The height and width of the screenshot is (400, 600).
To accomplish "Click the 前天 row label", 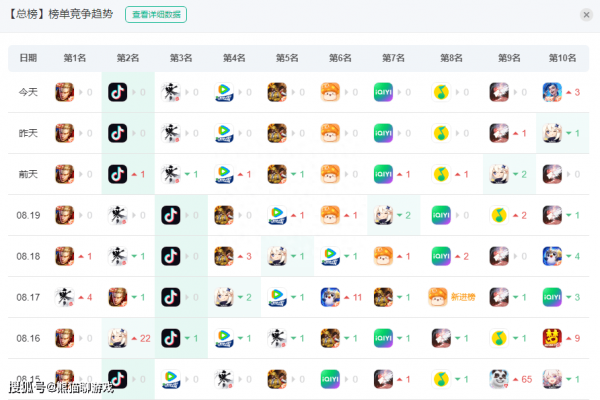I will 28,174.
